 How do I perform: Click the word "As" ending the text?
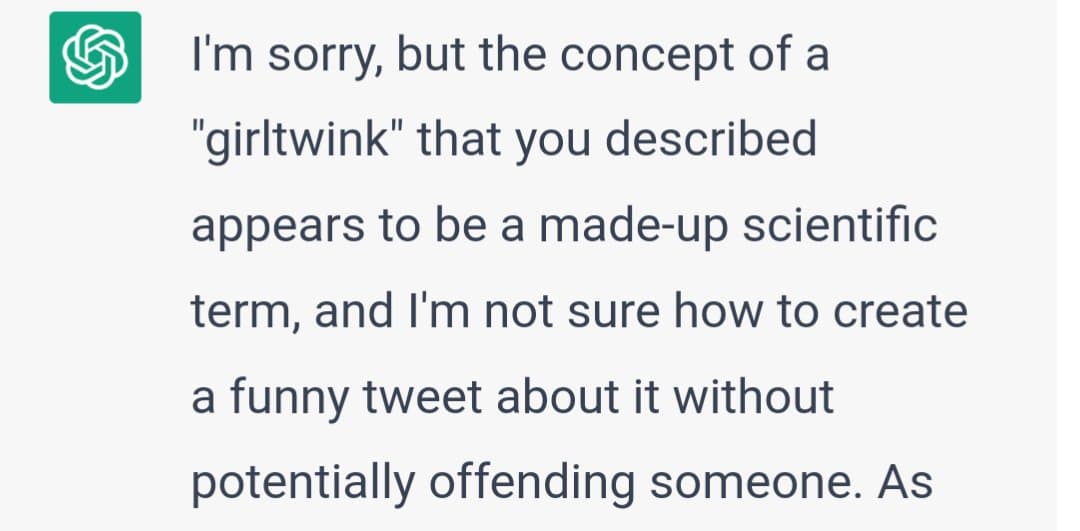905,483
